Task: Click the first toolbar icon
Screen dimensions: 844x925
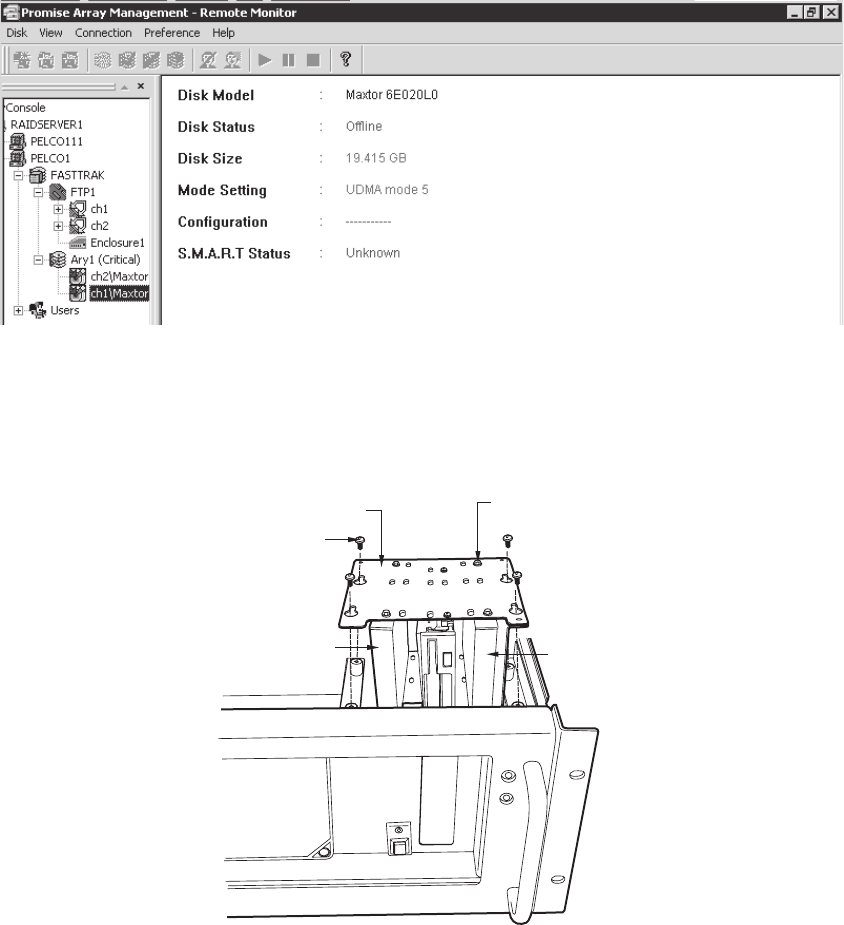Action: [x=20, y=60]
